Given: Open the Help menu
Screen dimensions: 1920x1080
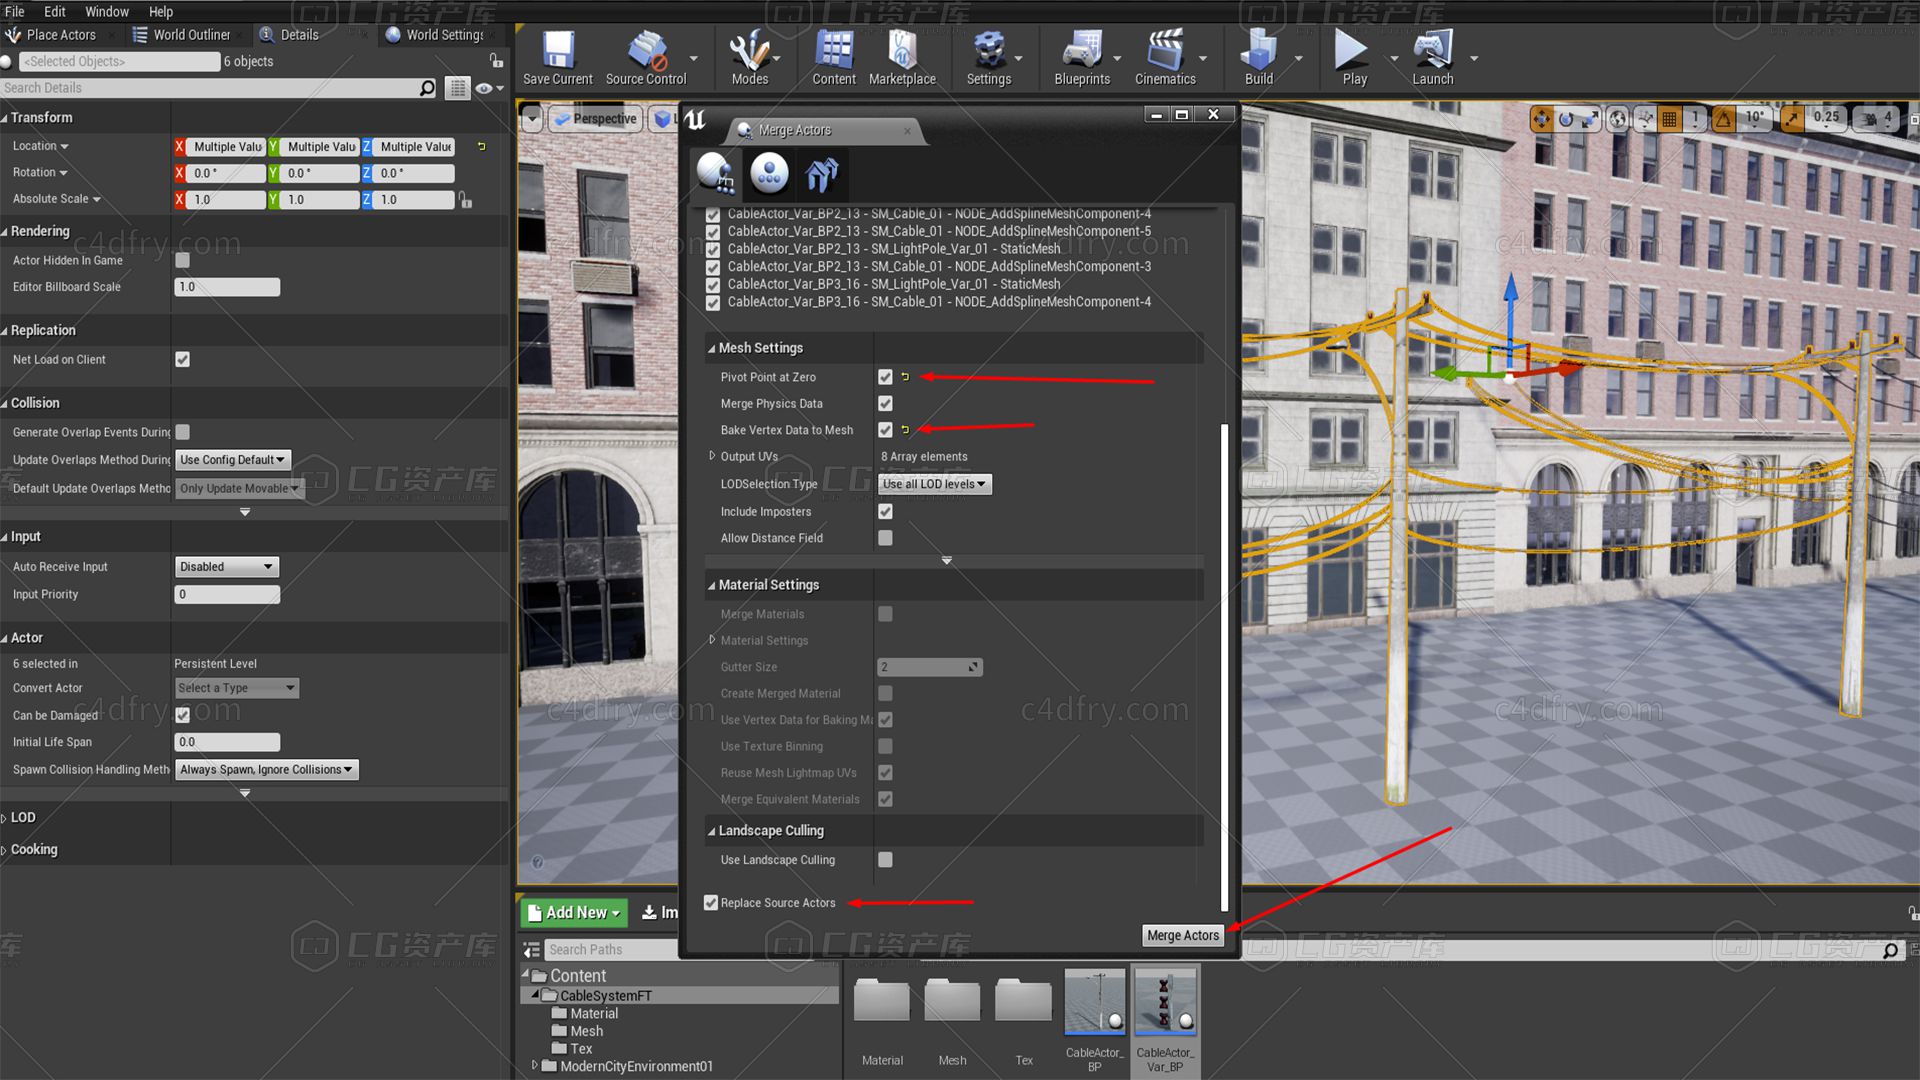Looking at the screenshot, I should coord(160,12).
